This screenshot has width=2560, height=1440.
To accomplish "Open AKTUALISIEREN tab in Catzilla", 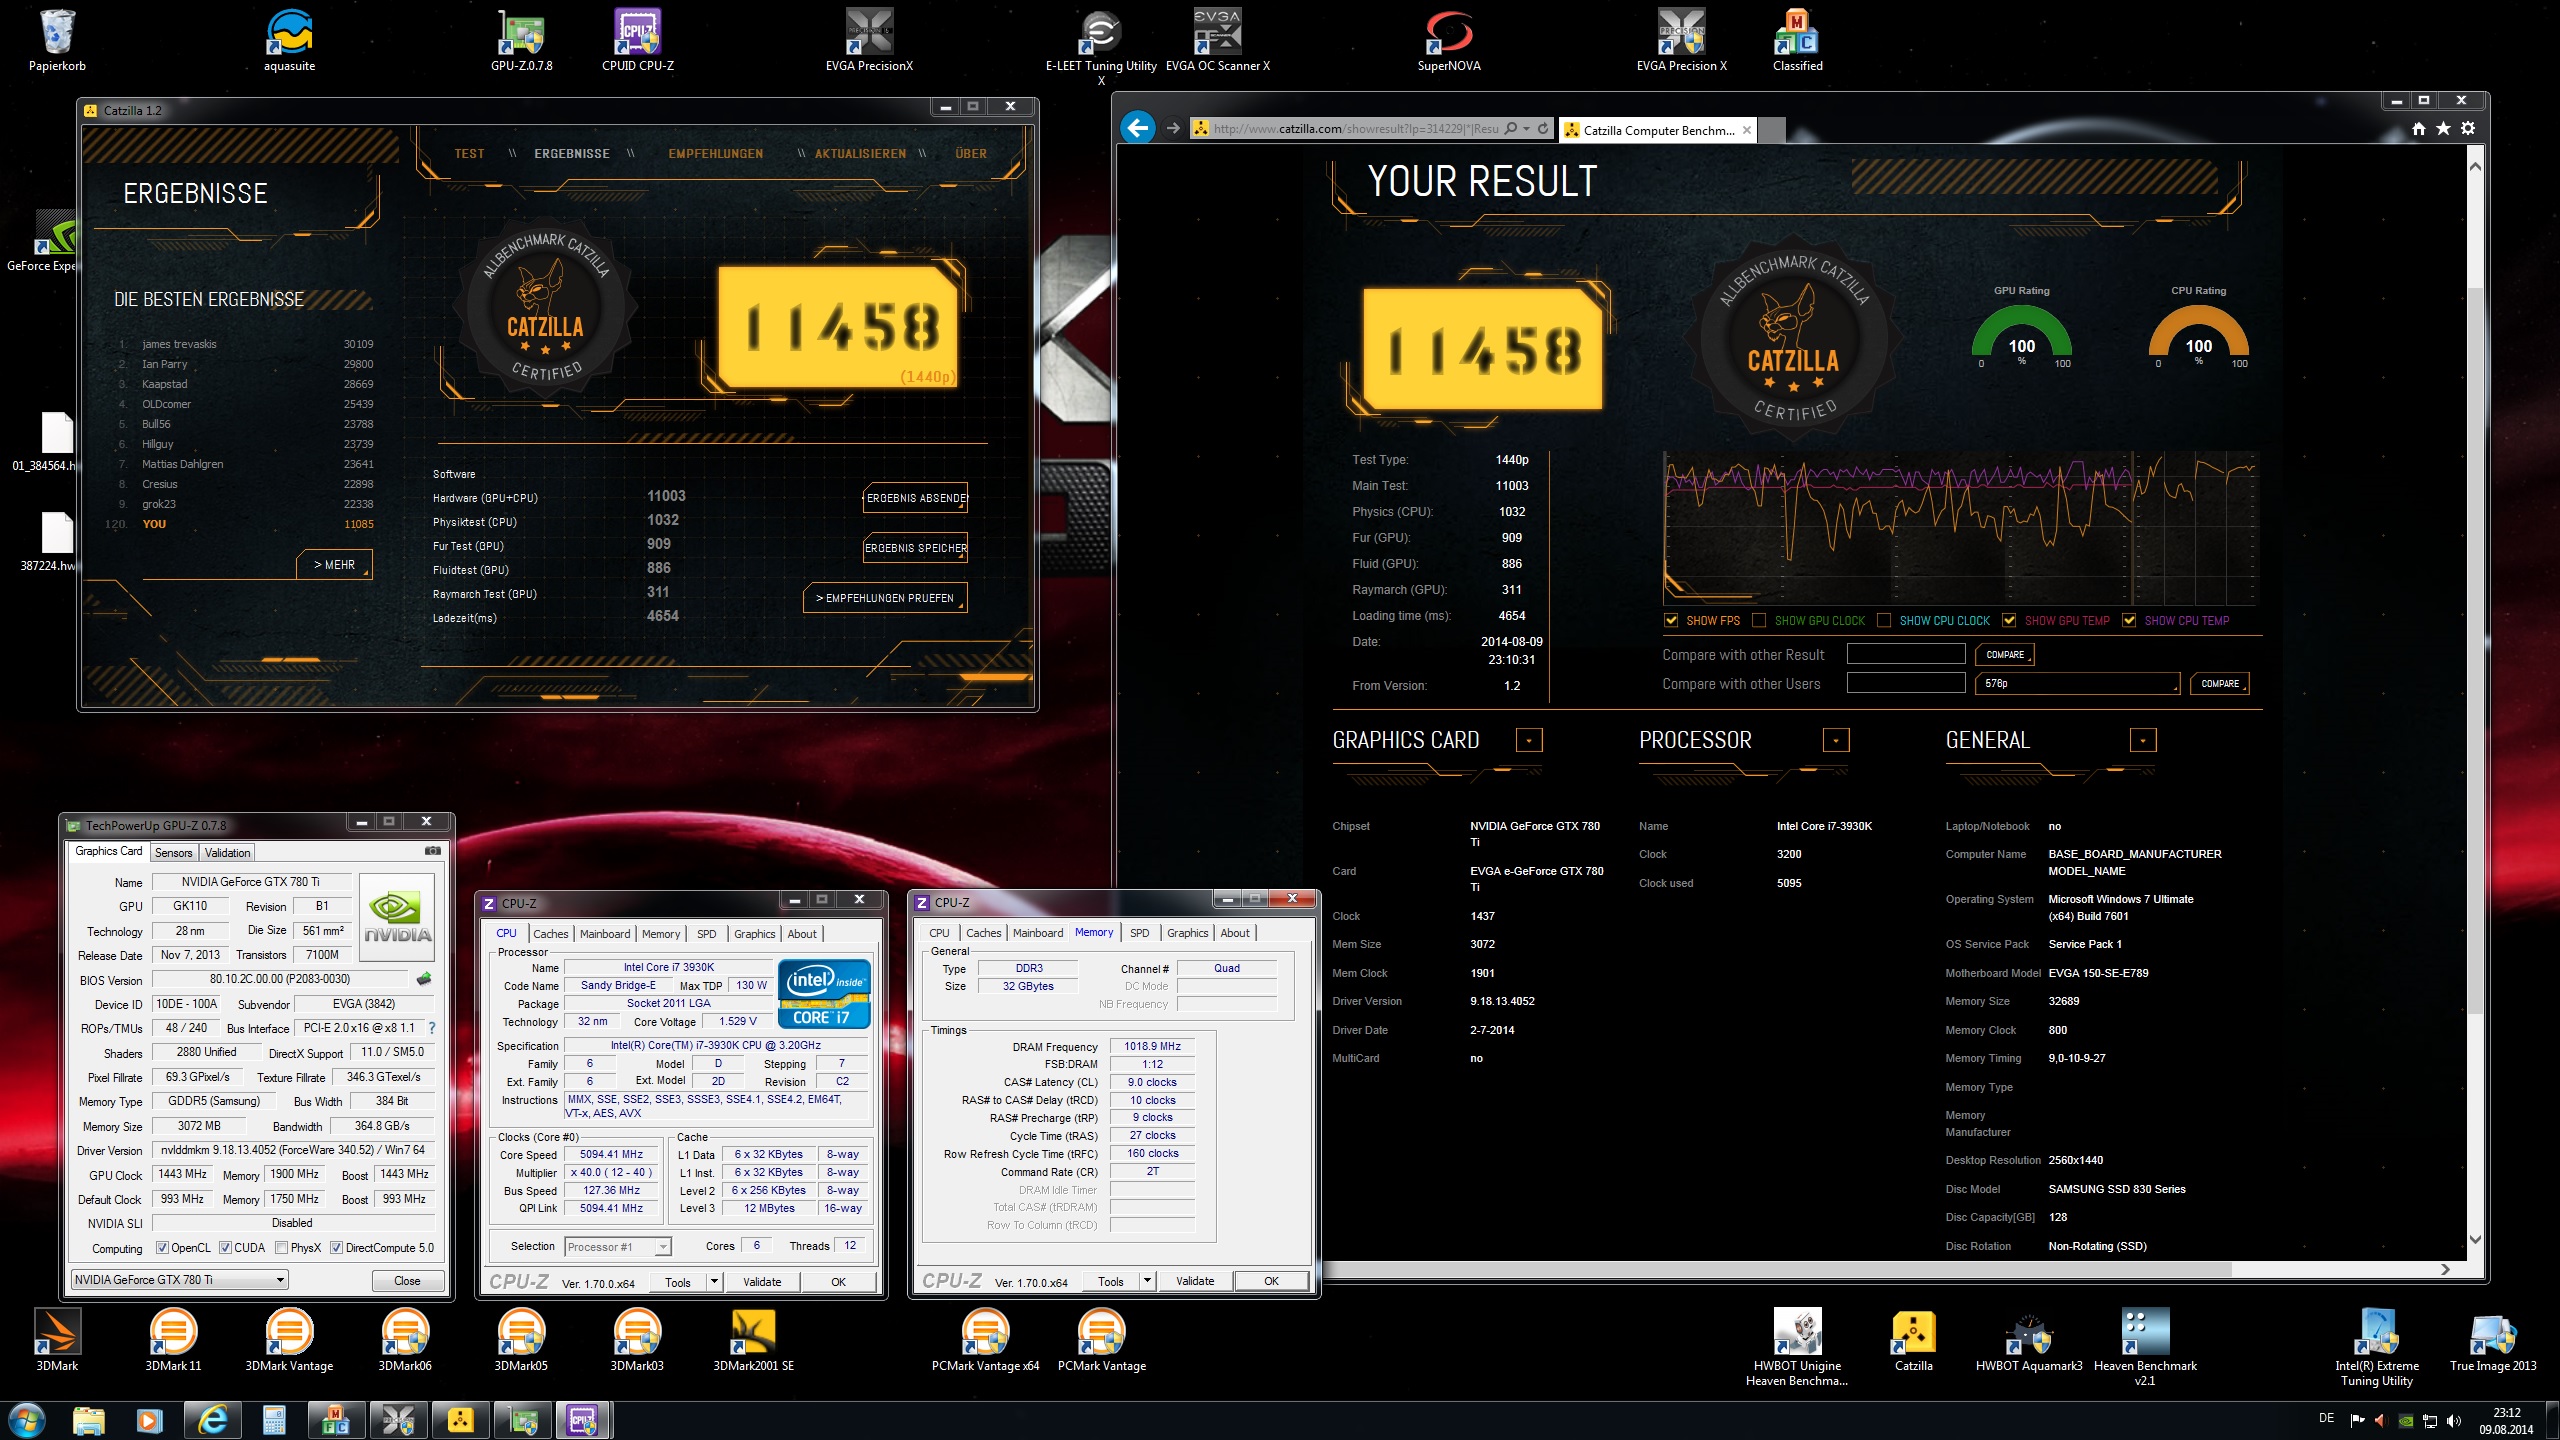I will pyautogui.click(x=860, y=154).
